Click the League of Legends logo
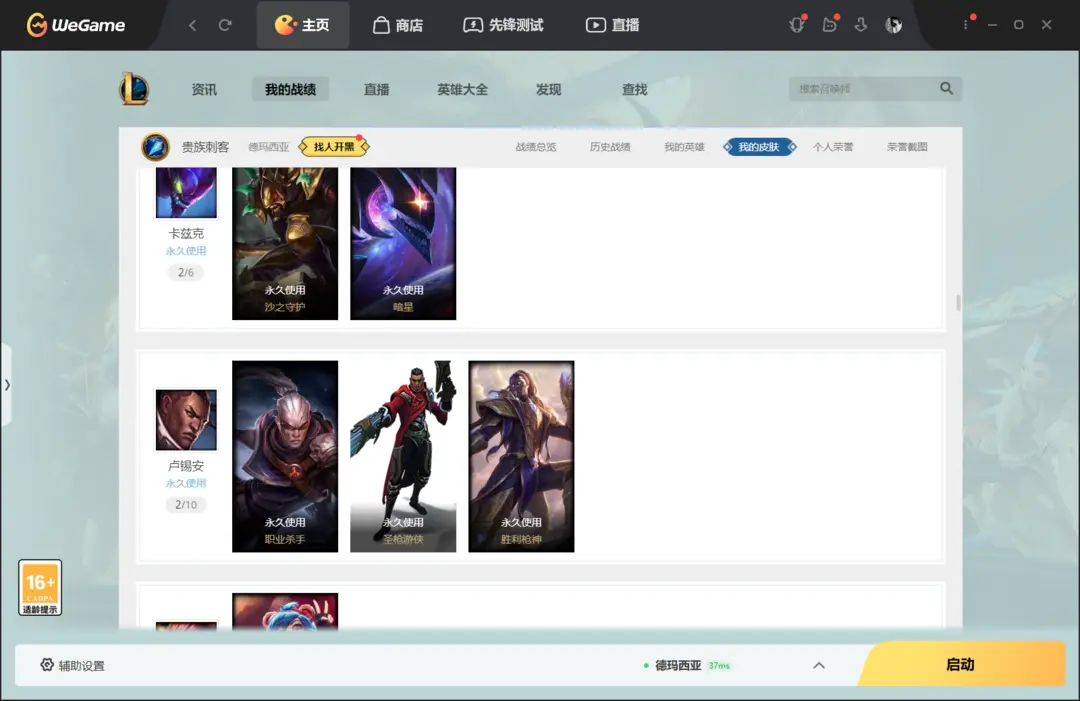 coord(134,89)
